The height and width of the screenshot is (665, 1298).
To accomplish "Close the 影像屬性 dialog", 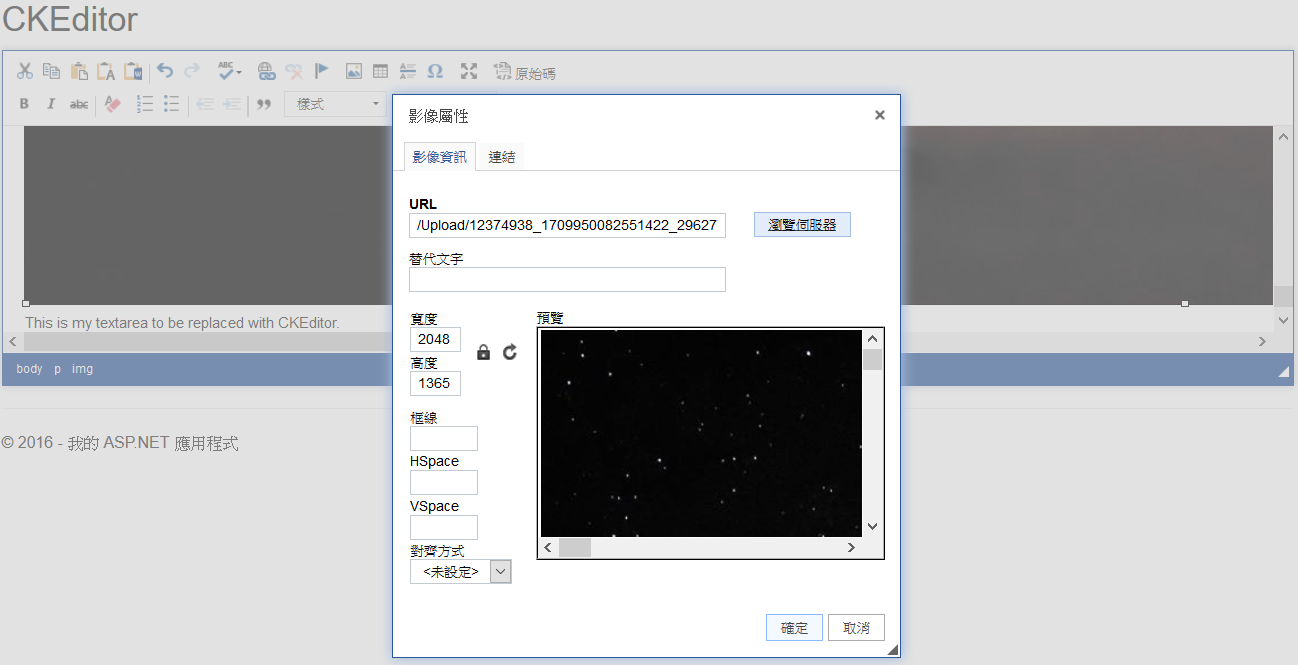I will tap(880, 115).
